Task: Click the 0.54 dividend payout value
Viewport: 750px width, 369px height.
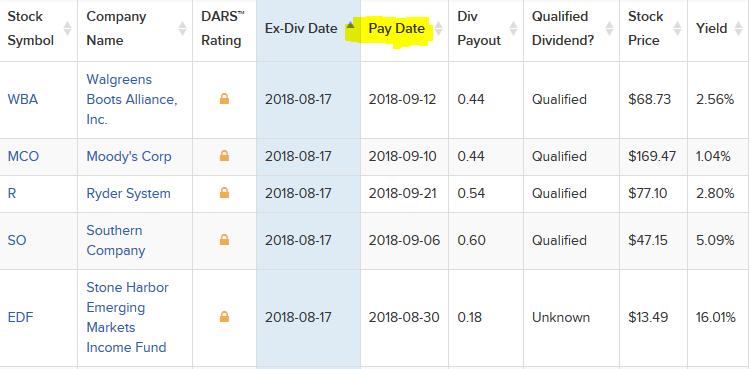Action: (x=471, y=193)
